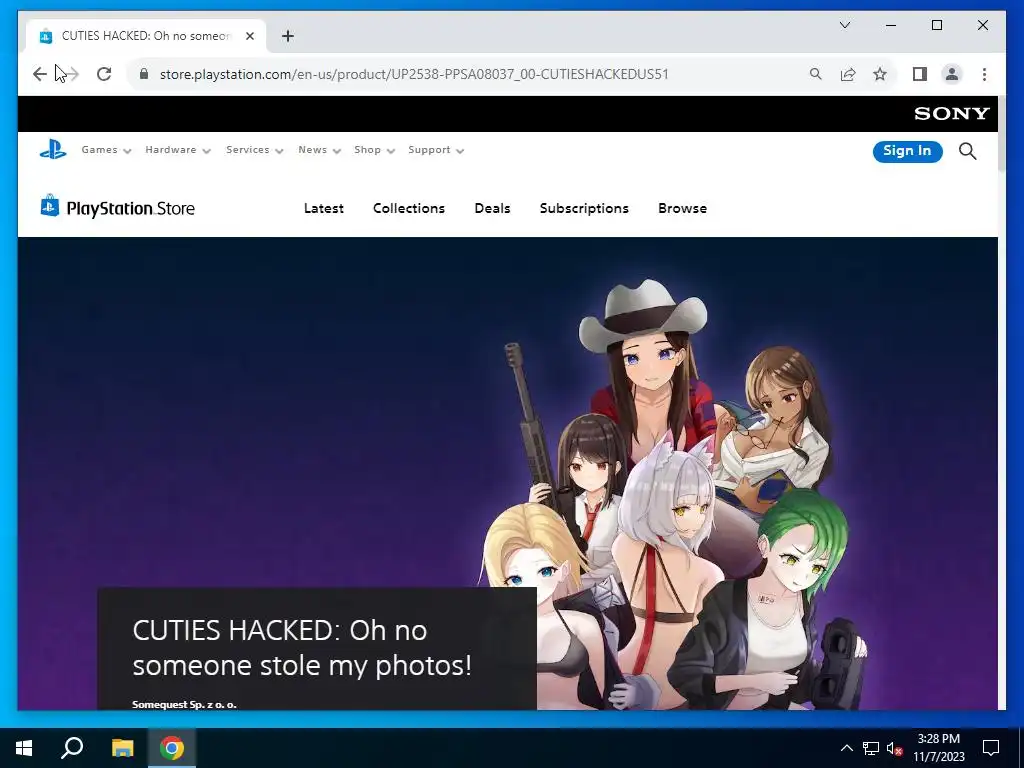Open the Windows Start menu
1024x768 pixels.
24,748
